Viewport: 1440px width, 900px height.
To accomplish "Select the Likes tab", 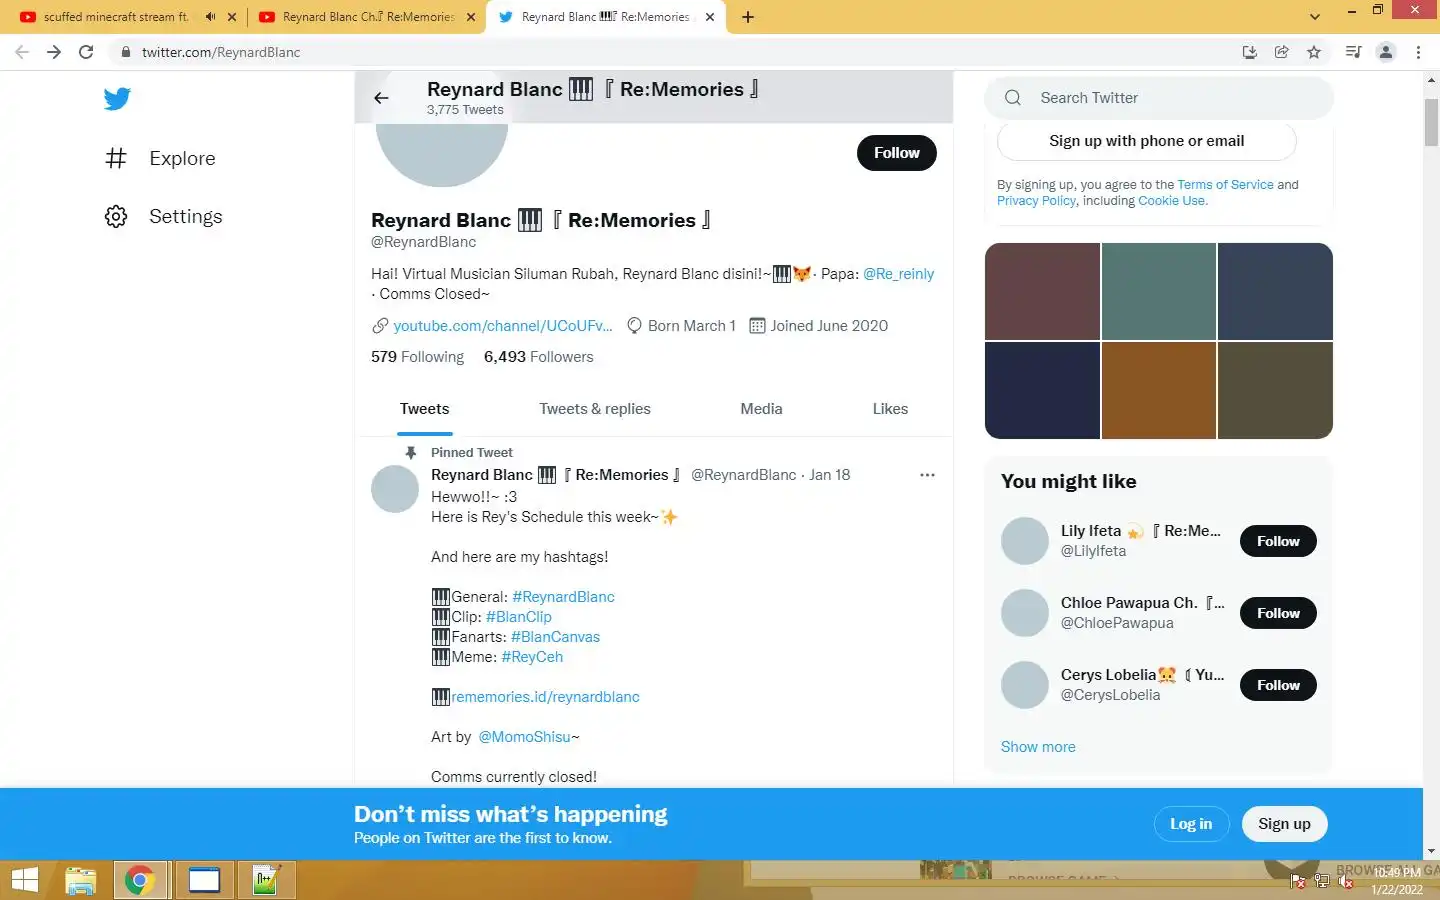I will pos(890,409).
